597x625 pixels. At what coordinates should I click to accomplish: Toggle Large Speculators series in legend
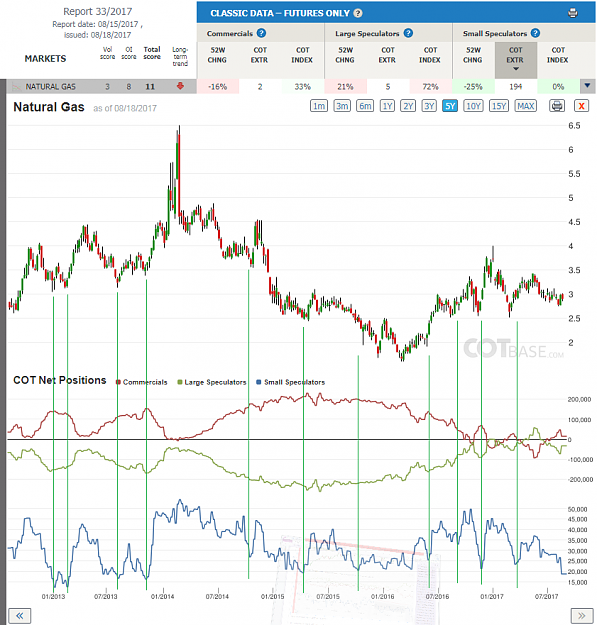click(x=212, y=382)
